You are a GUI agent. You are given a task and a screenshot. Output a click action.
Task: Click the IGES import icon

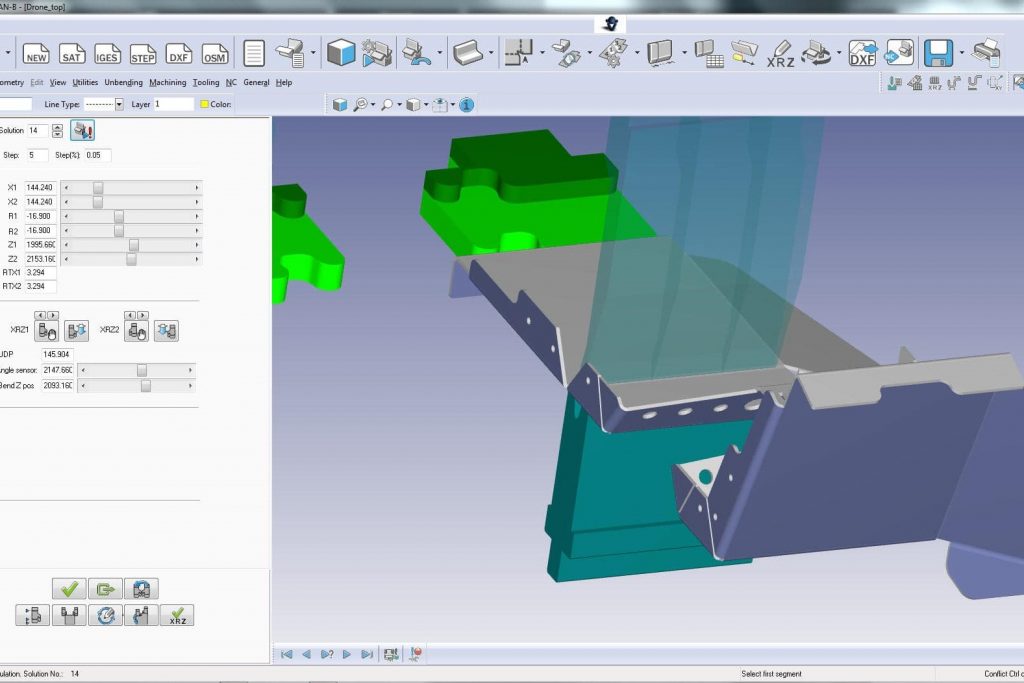coord(107,54)
